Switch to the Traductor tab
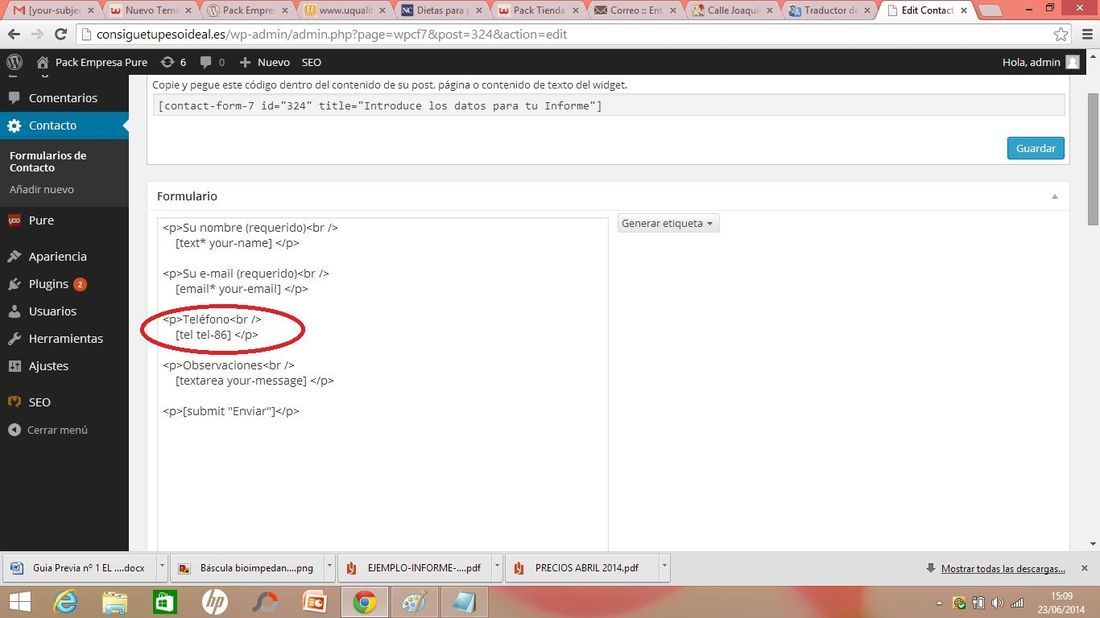This screenshot has height=618, width=1100. [828, 11]
